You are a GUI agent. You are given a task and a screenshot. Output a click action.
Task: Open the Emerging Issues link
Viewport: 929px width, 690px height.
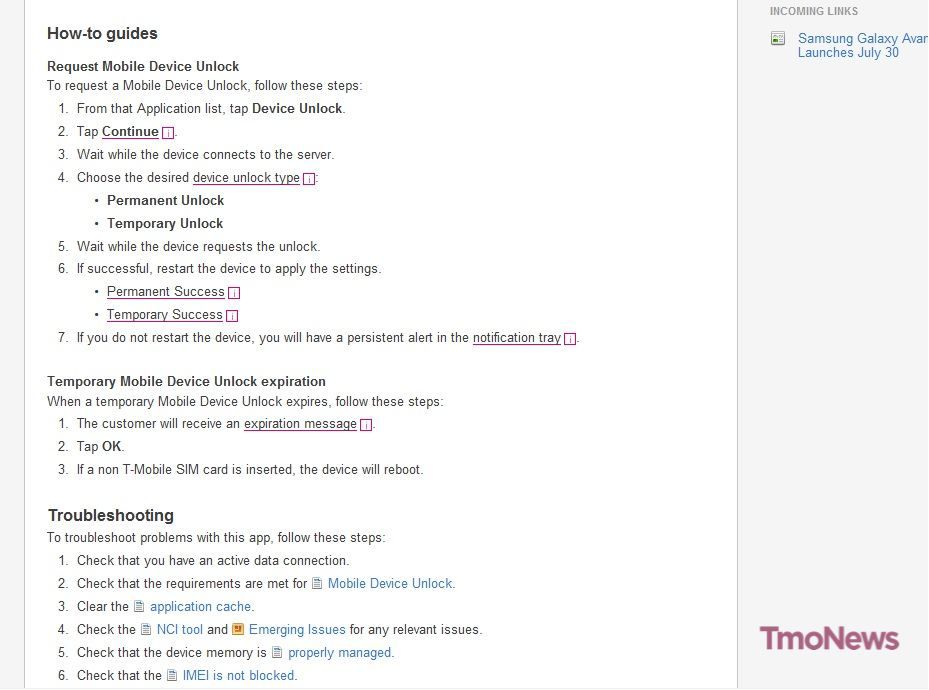(x=297, y=629)
